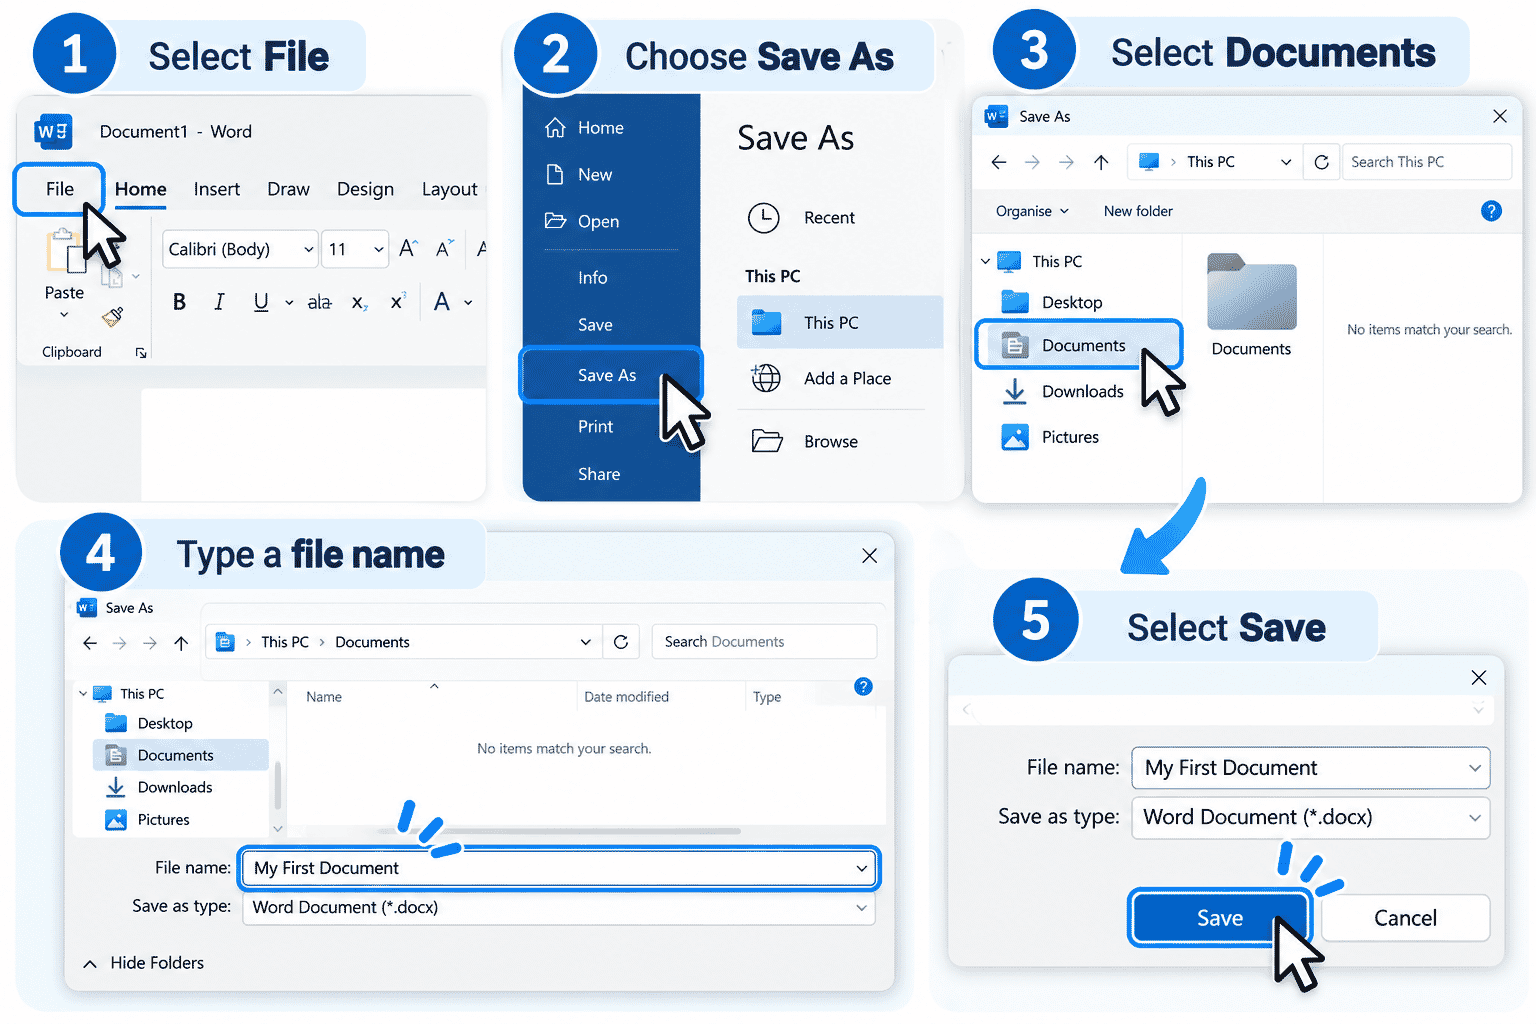
Task: Click the help question mark in step 3 dialog
Action: (x=1491, y=211)
